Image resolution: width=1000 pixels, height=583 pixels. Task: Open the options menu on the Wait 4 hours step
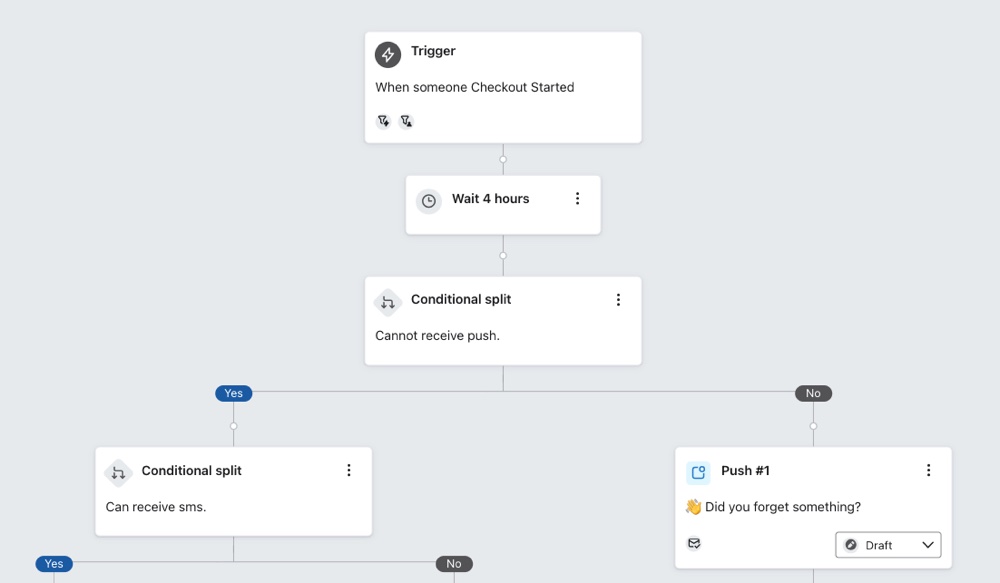tap(577, 198)
